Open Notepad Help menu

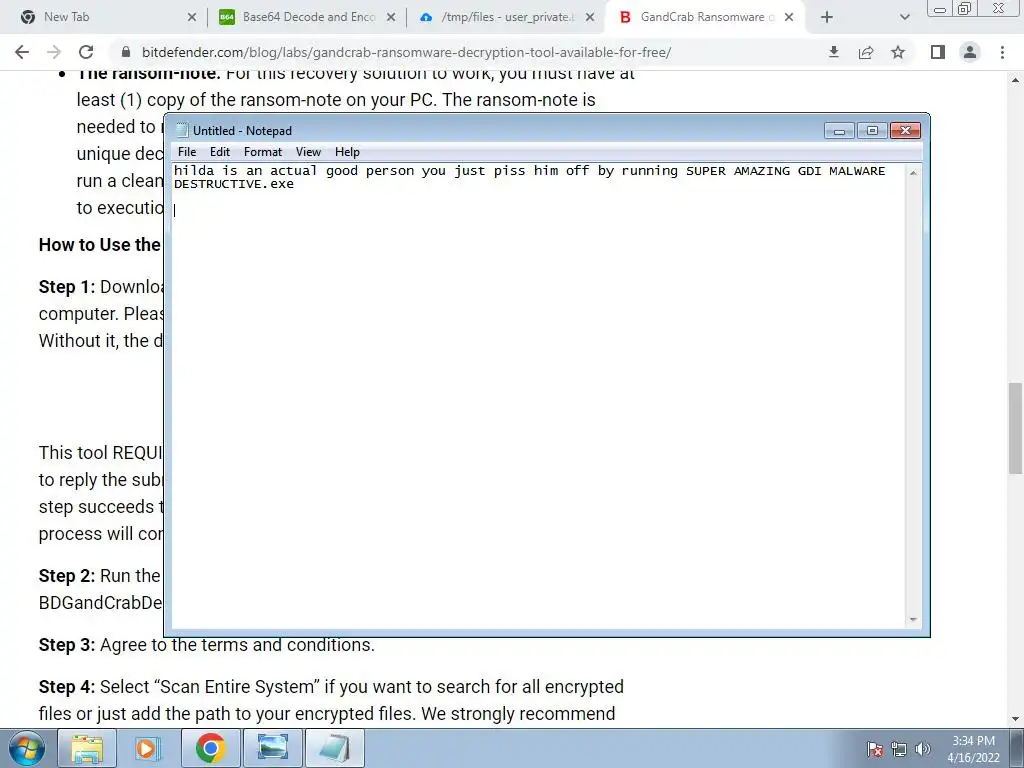[x=347, y=152]
